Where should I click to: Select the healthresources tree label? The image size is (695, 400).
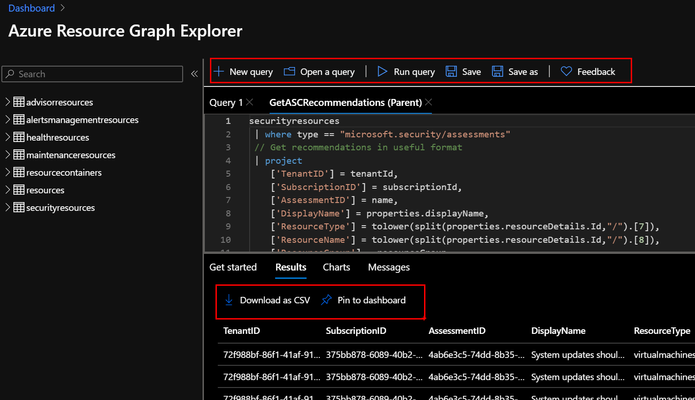(x=58, y=137)
